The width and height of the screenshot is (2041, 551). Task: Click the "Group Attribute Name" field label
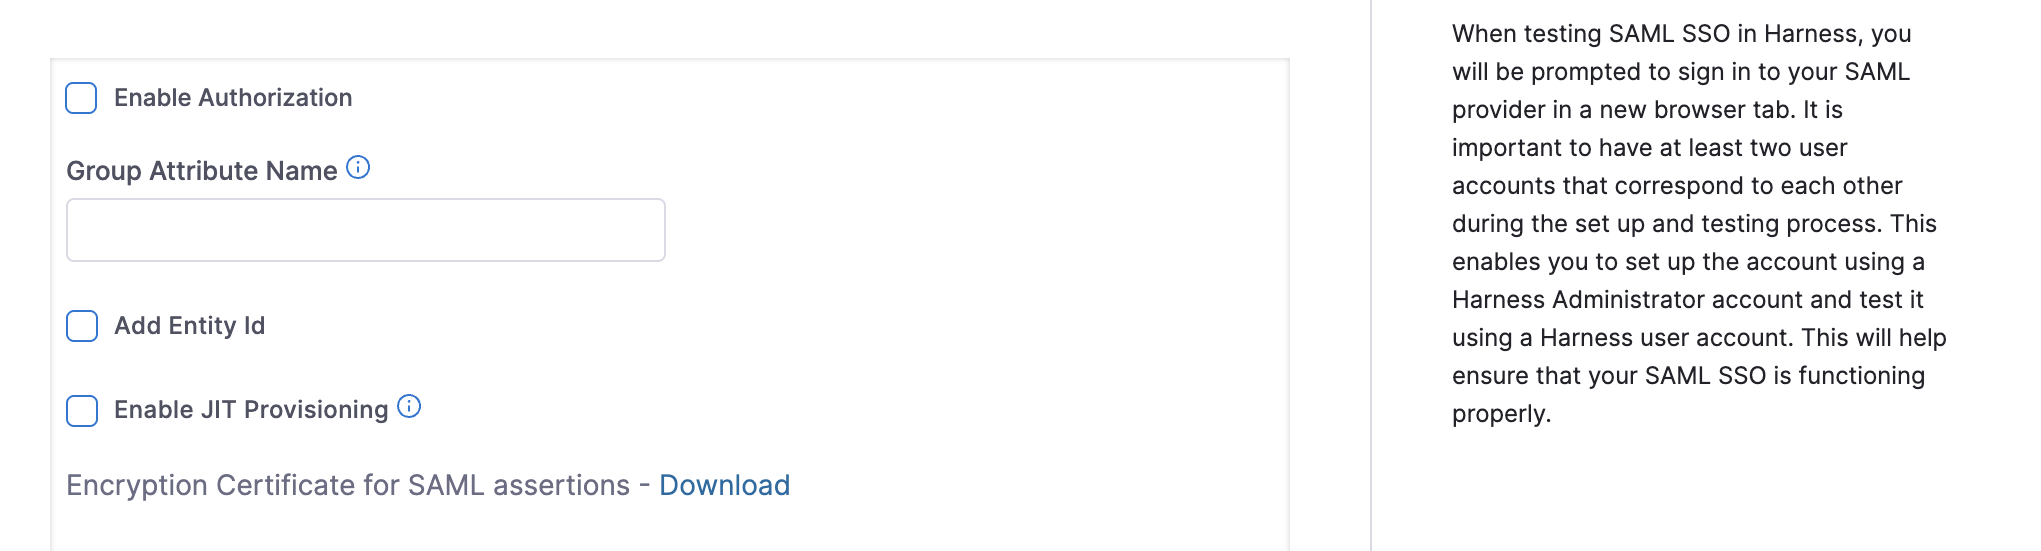202,171
